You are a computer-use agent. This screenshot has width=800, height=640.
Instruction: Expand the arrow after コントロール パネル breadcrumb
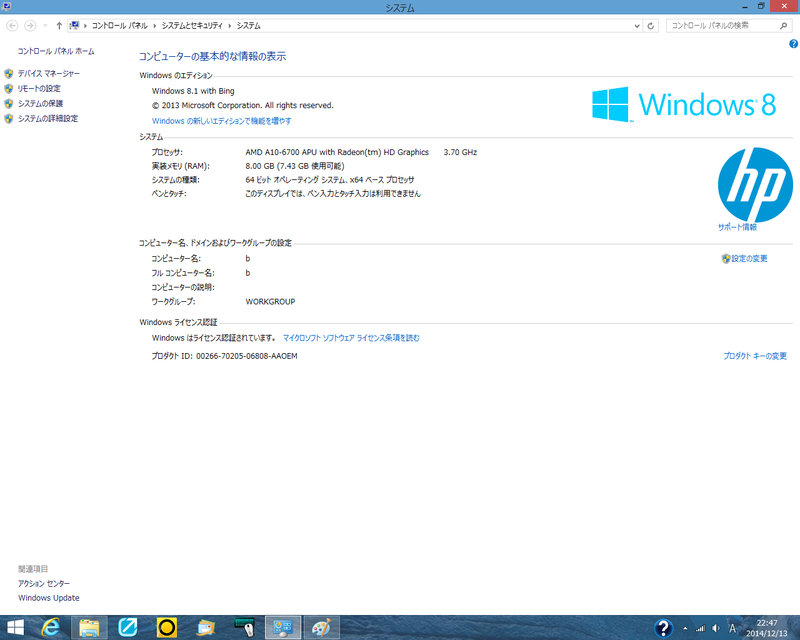pos(155,26)
